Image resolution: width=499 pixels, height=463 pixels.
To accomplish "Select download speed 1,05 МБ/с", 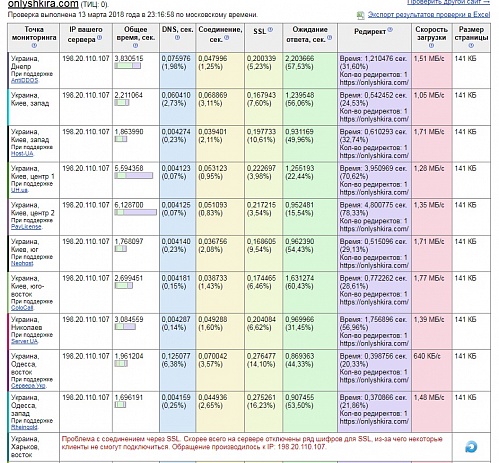I will [x=429, y=95].
